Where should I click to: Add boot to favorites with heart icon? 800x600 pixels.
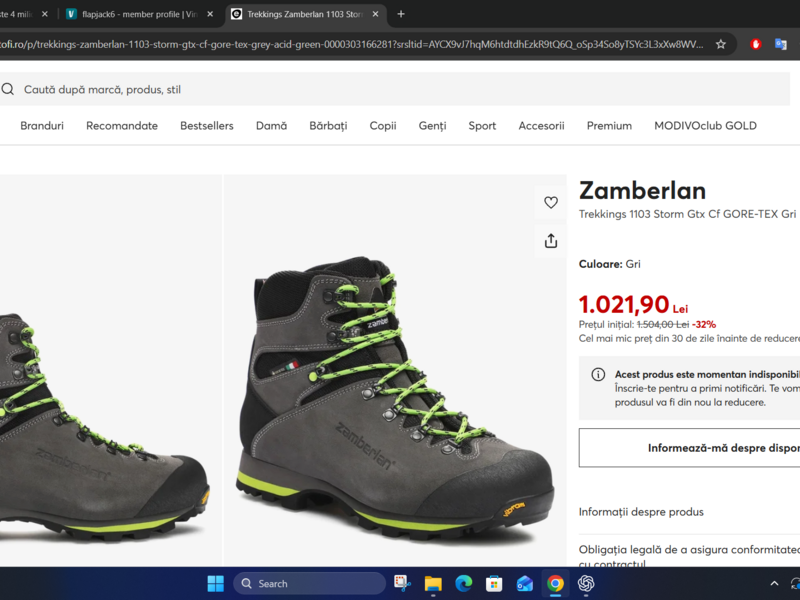coord(551,203)
